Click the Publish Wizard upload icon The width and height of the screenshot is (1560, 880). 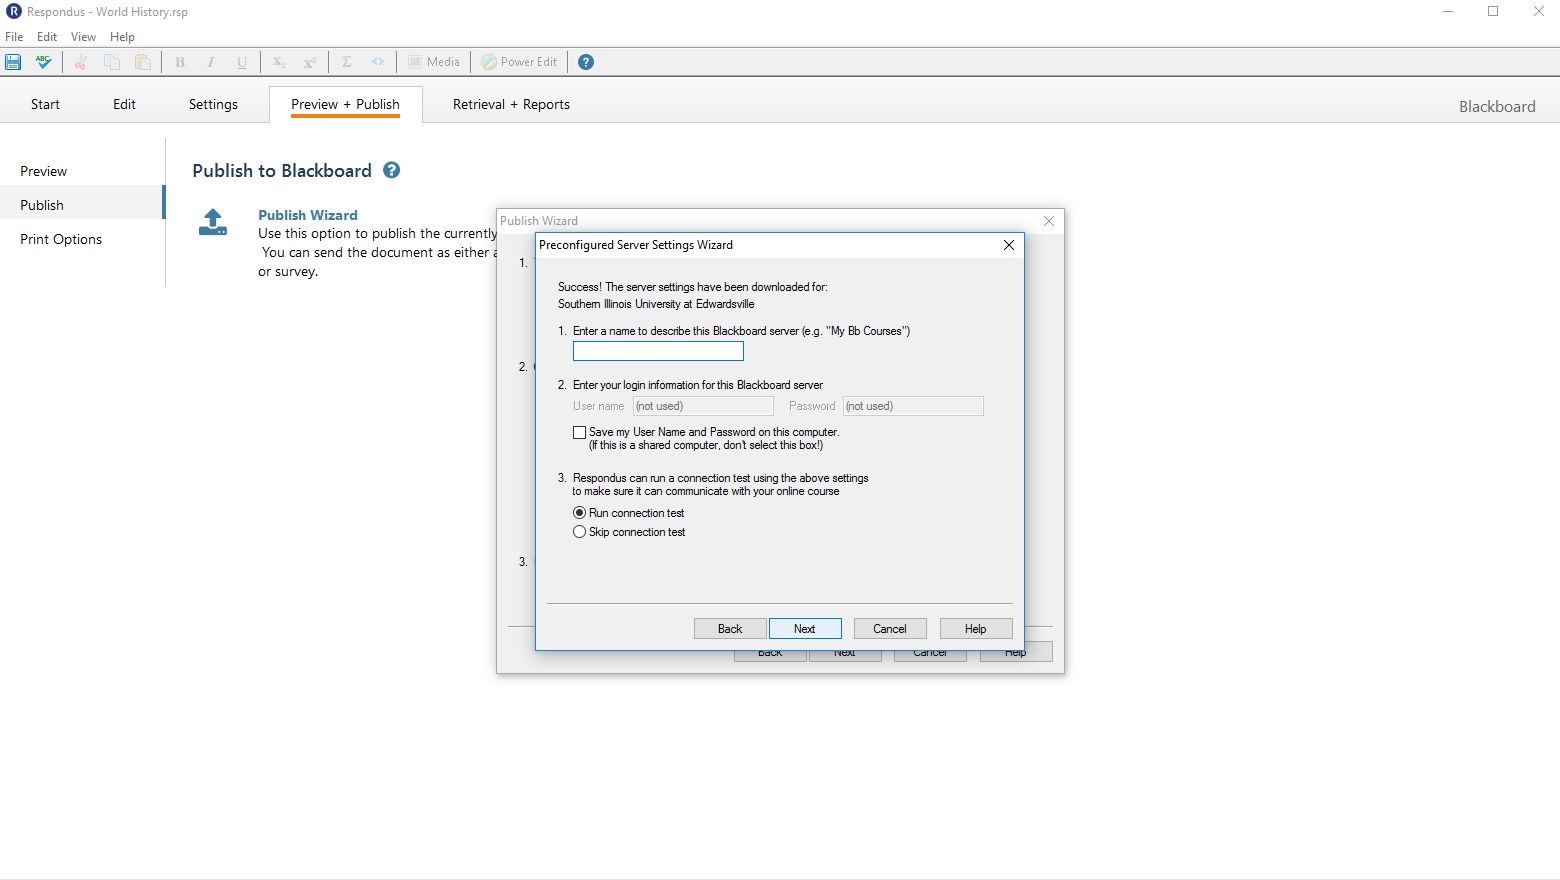pos(213,222)
